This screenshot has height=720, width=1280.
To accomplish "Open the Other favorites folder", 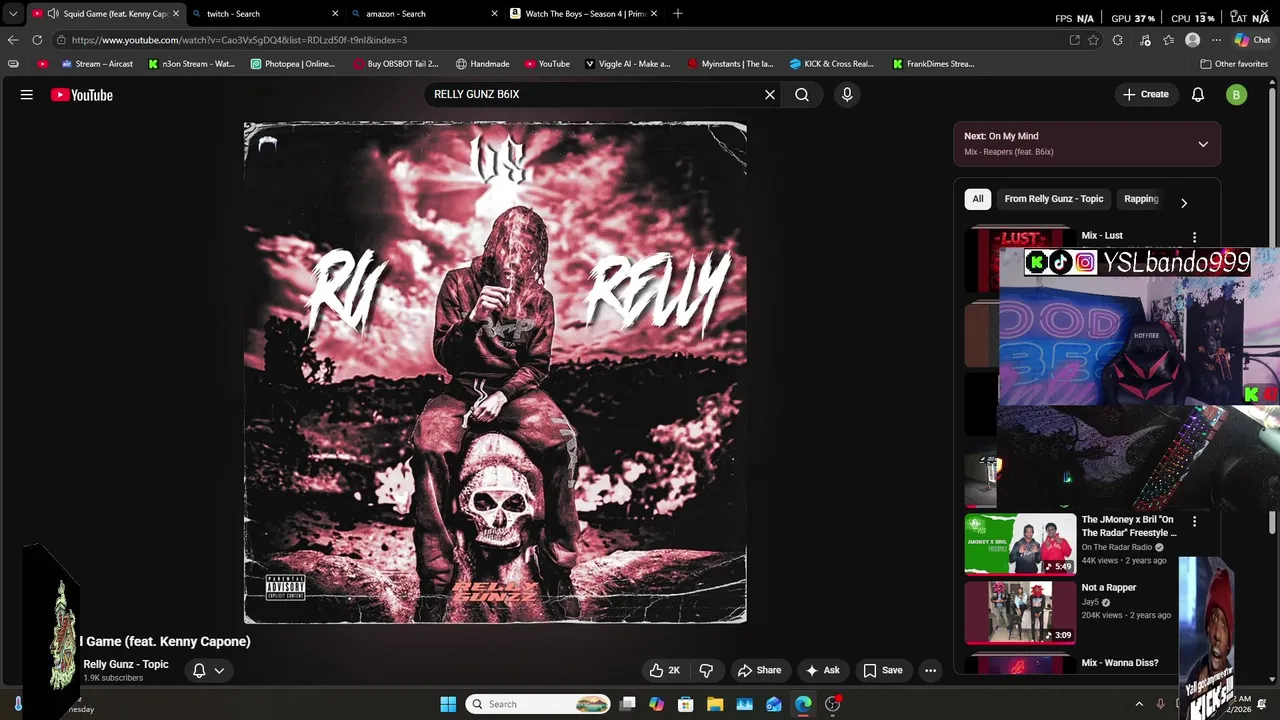I will tap(1234, 64).
